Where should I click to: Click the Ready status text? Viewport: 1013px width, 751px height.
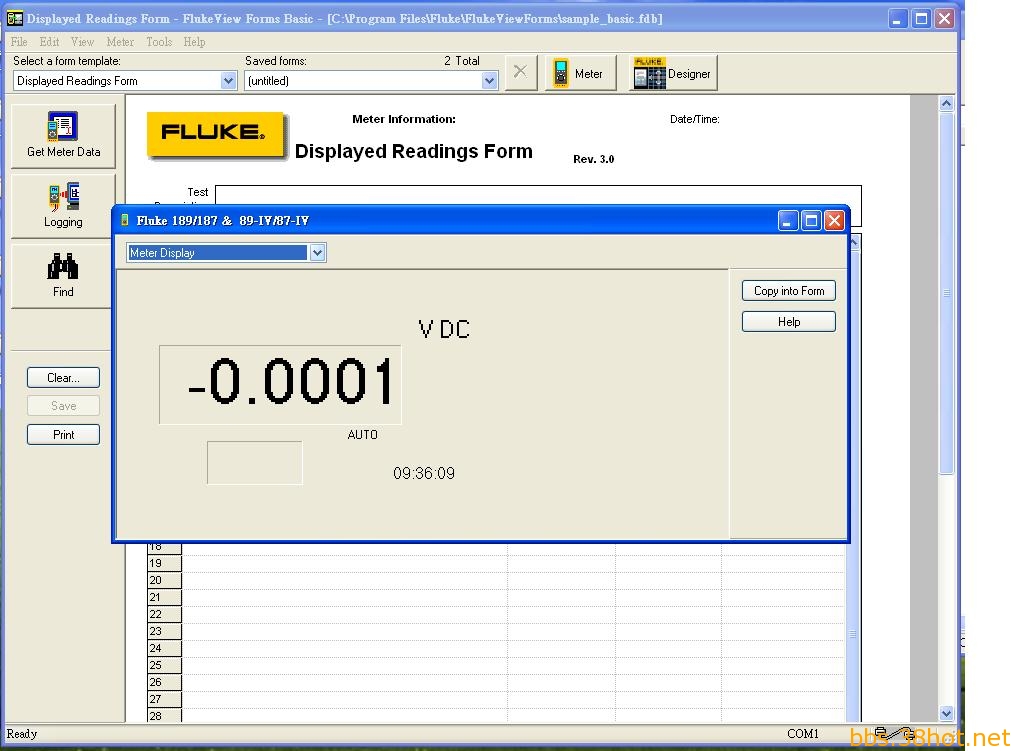click(x=22, y=734)
